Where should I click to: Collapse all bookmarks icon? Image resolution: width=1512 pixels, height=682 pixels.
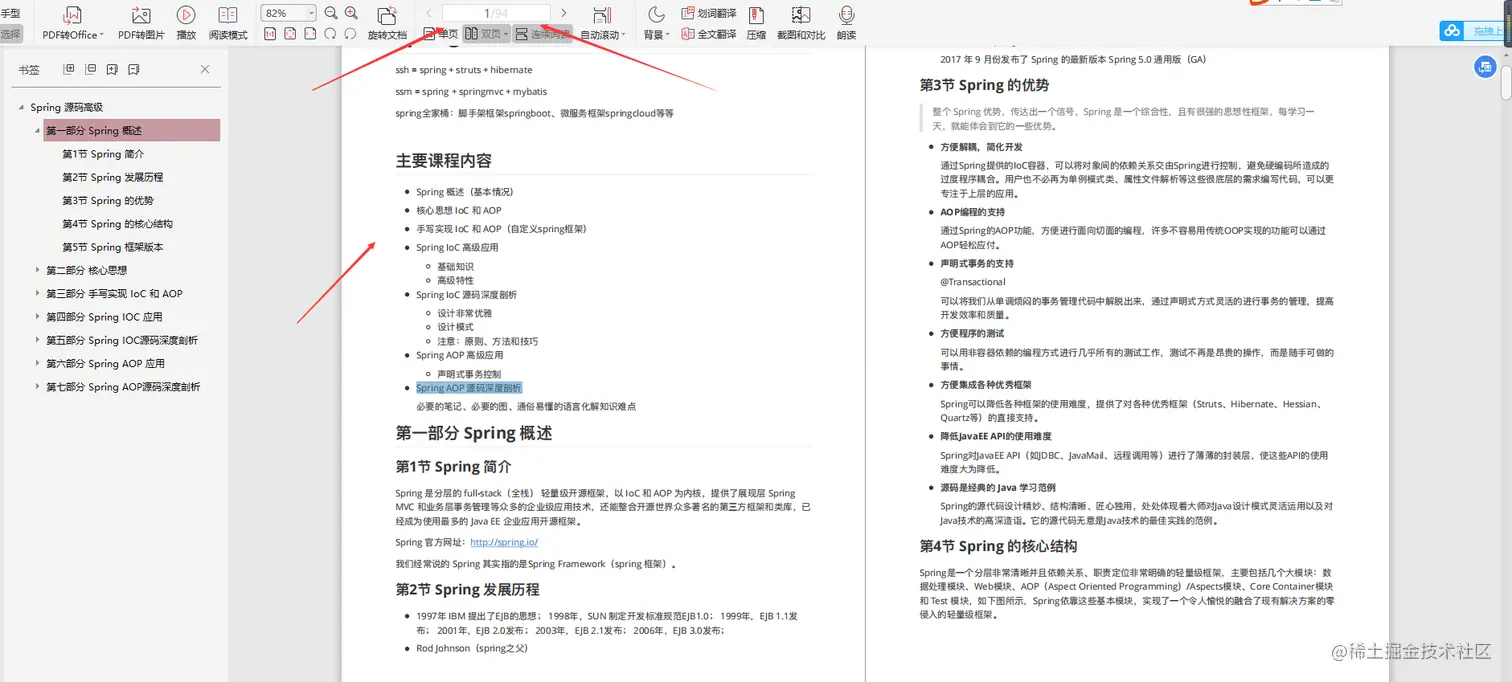point(91,69)
